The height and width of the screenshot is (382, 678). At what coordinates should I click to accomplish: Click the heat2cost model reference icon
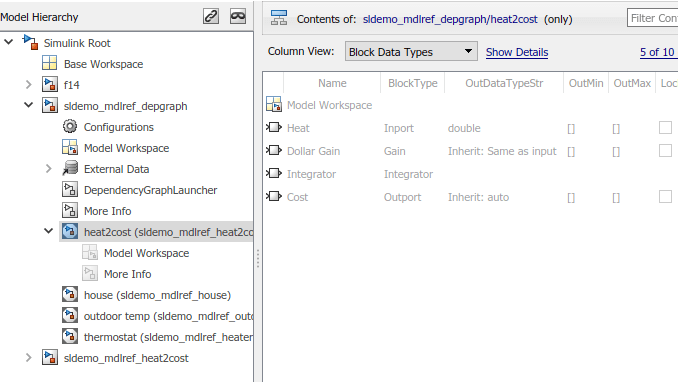click(x=70, y=231)
